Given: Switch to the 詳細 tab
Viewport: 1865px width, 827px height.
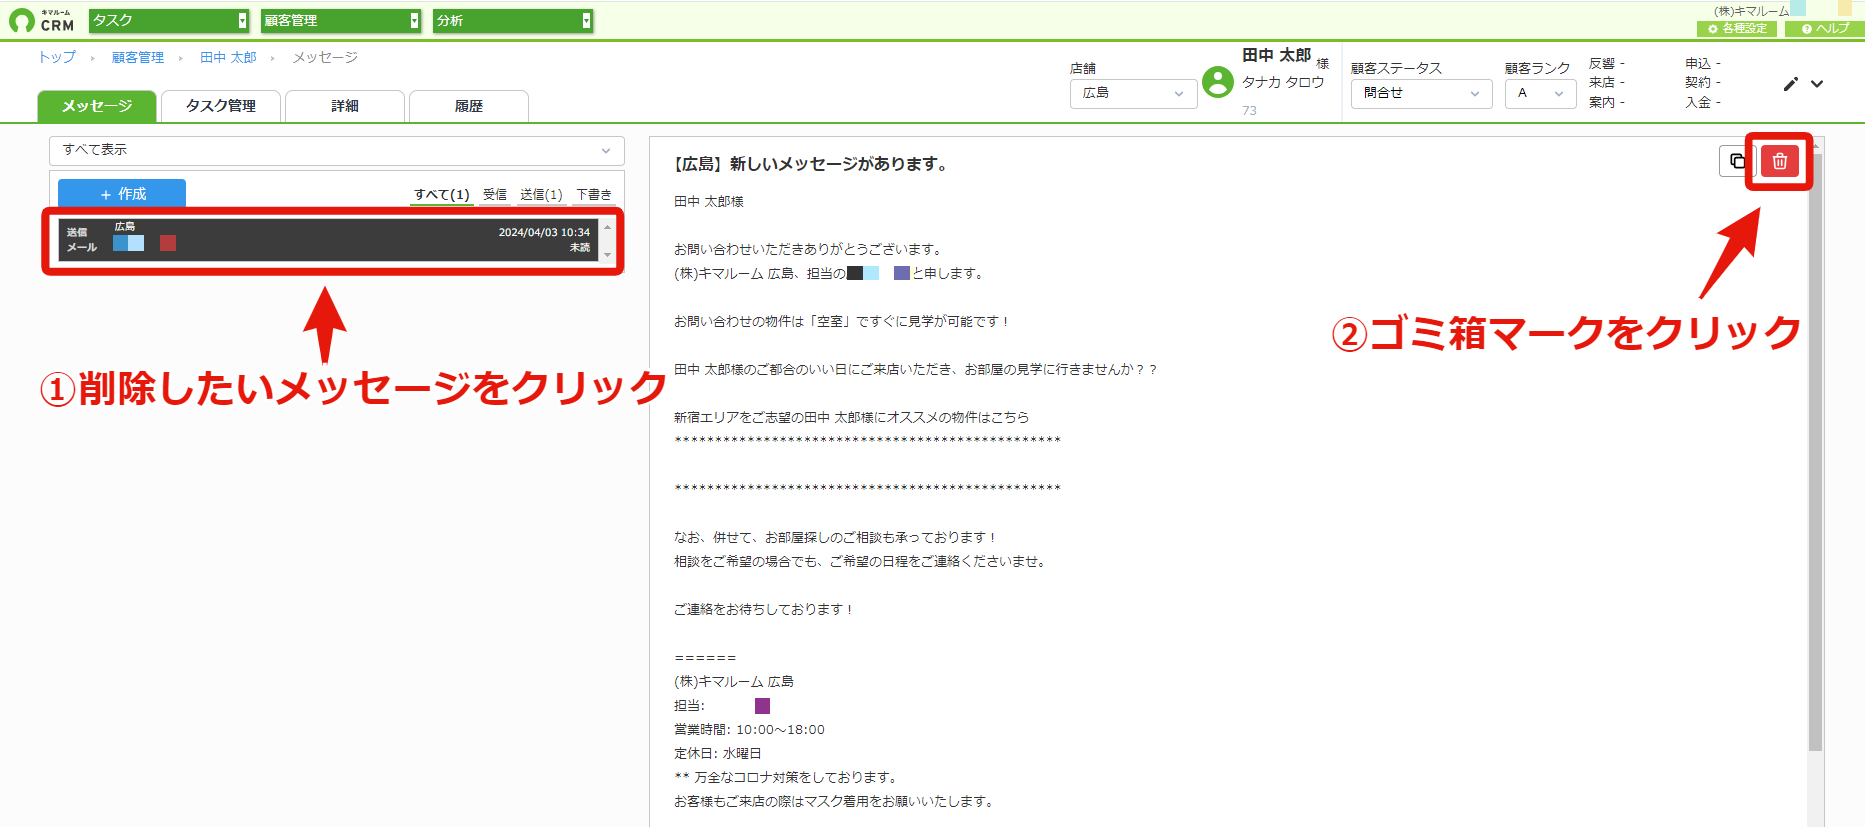Looking at the screenshot, I should pos(345,106).
